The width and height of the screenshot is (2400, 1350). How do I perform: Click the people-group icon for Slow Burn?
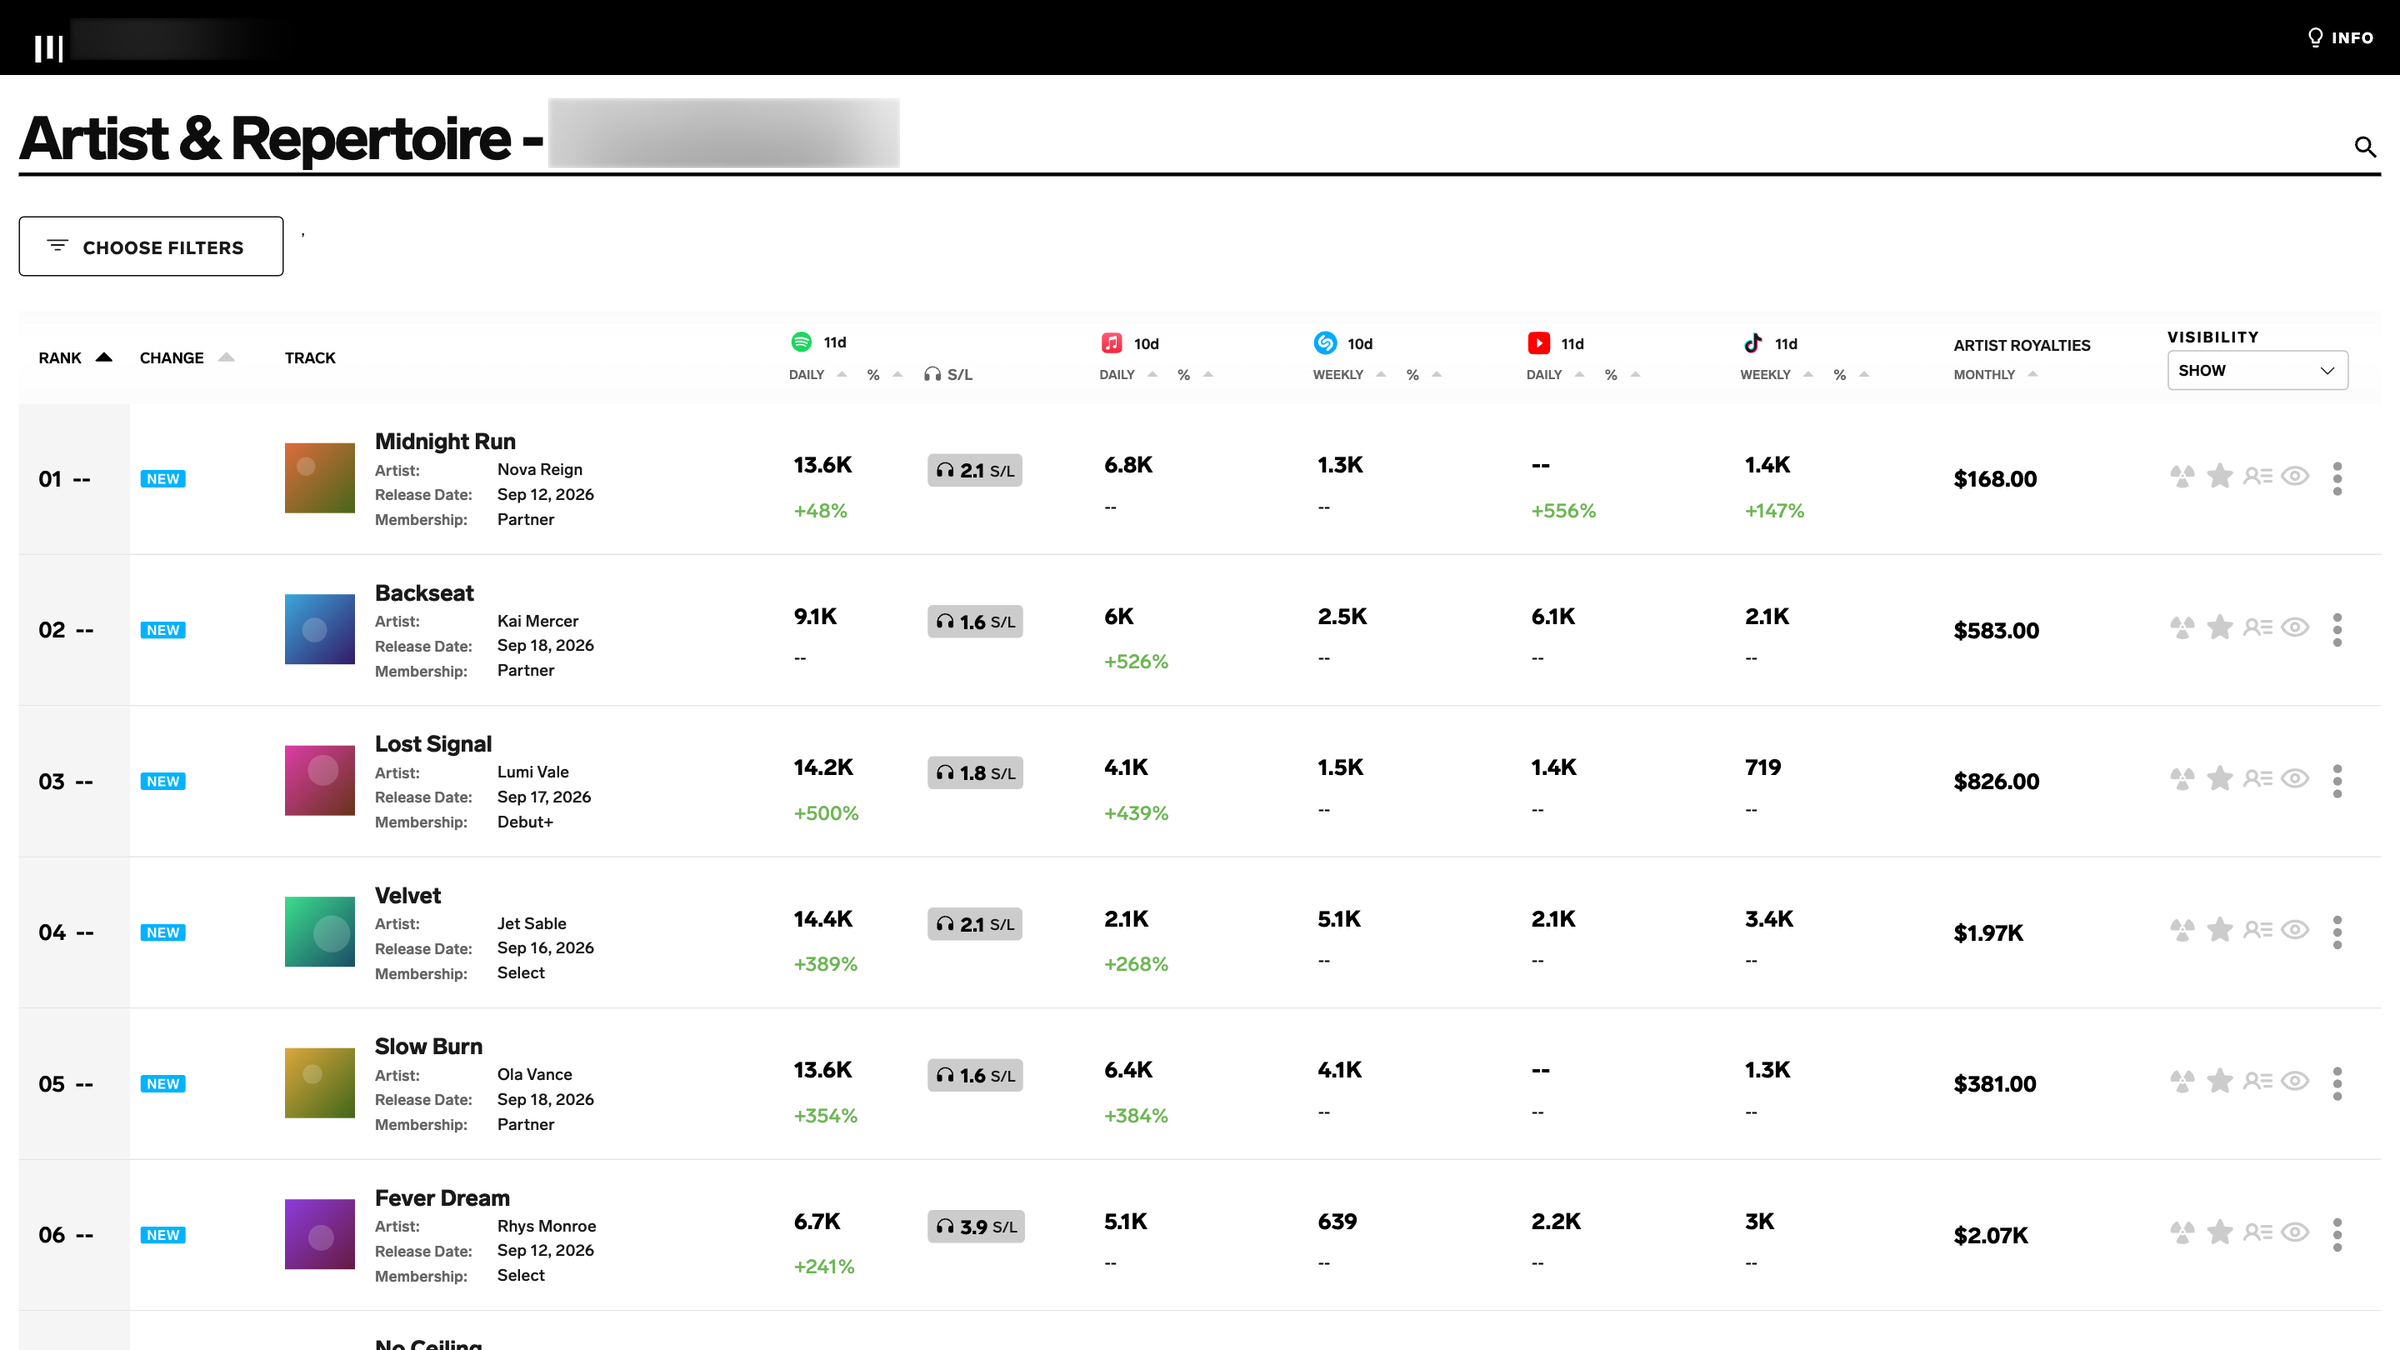point(2182,1082)
